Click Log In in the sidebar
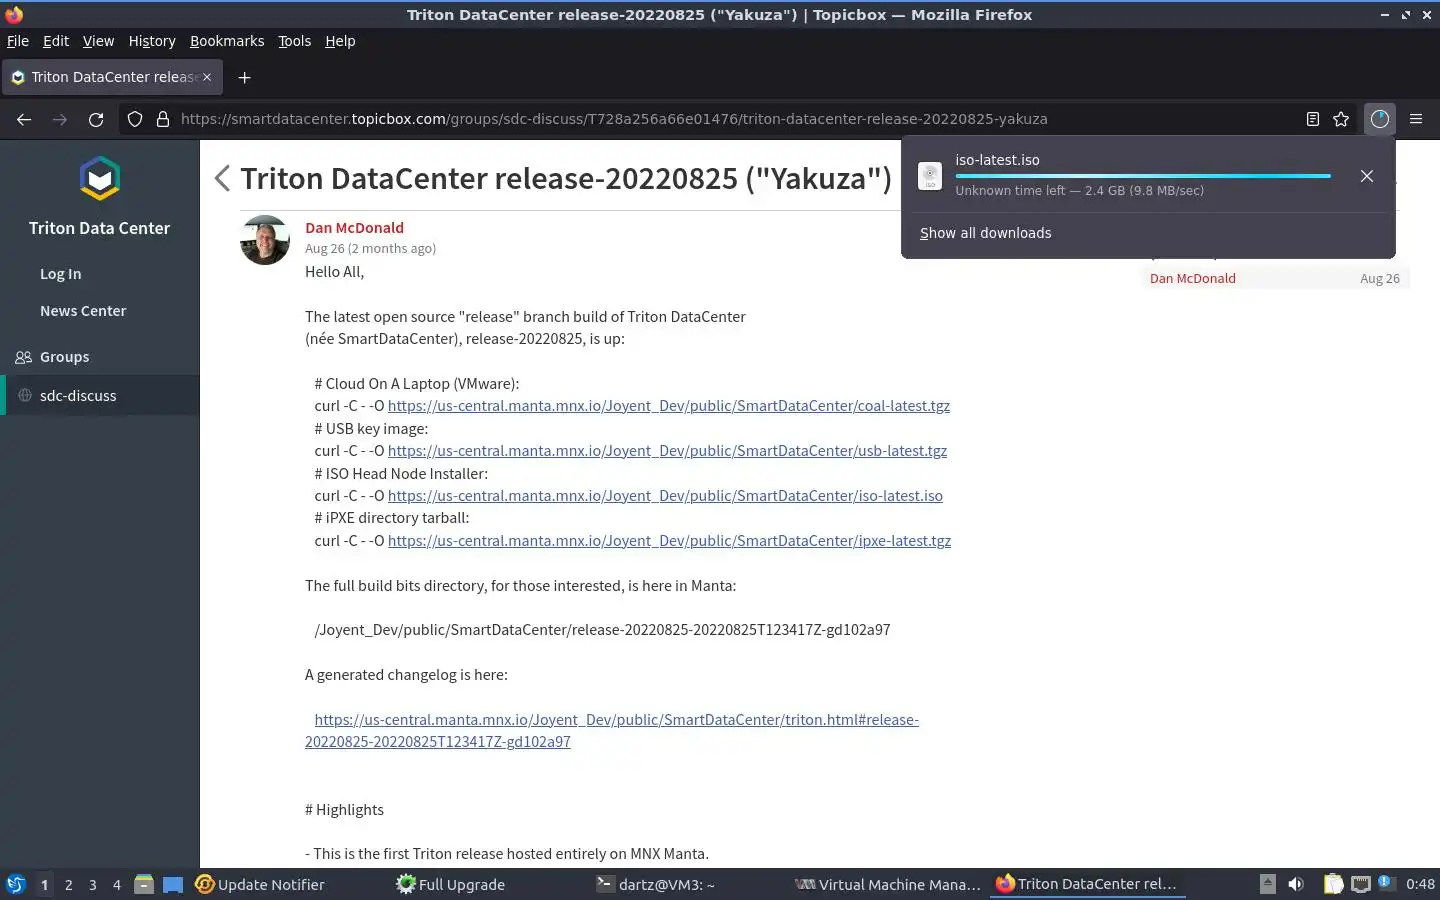 point(61,274)
